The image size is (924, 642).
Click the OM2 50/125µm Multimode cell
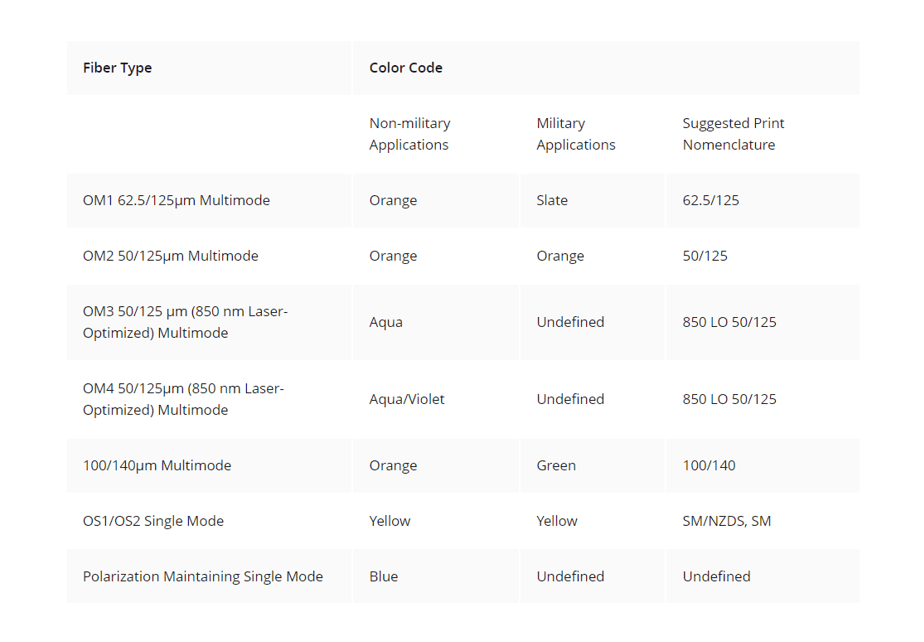[x=171, y=256]
